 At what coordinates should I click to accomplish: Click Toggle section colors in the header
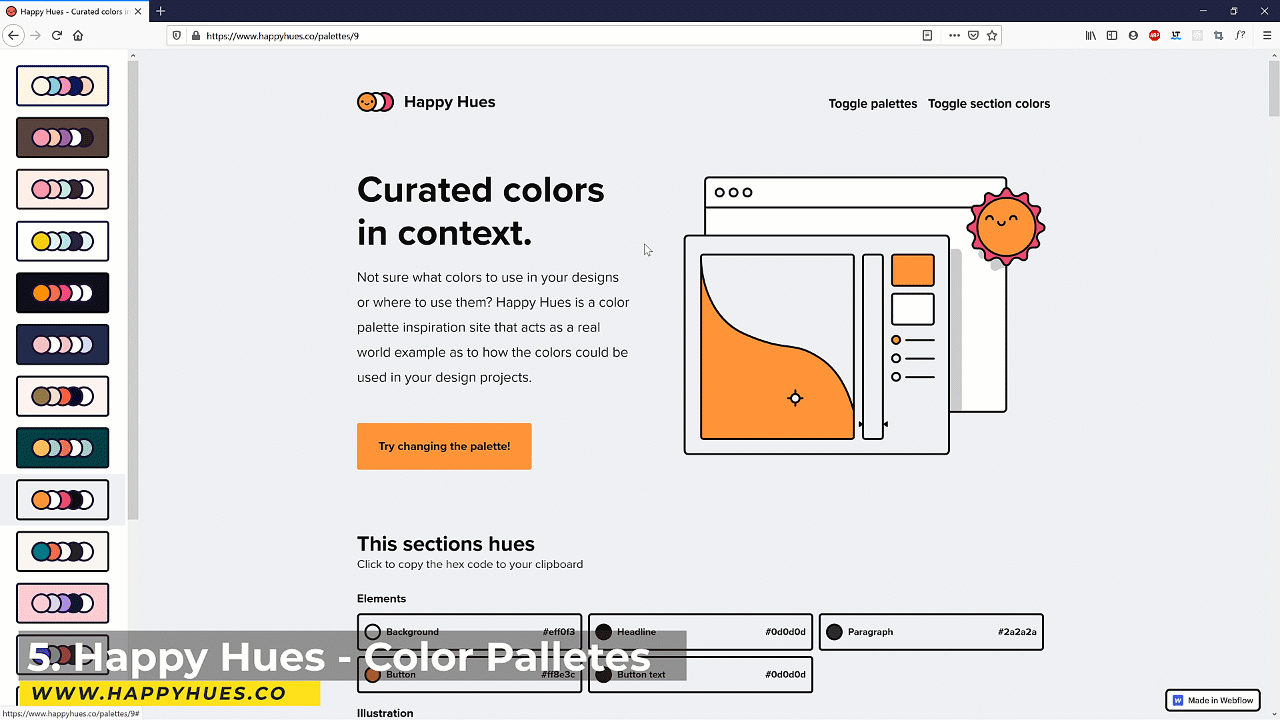pos(989,103)
